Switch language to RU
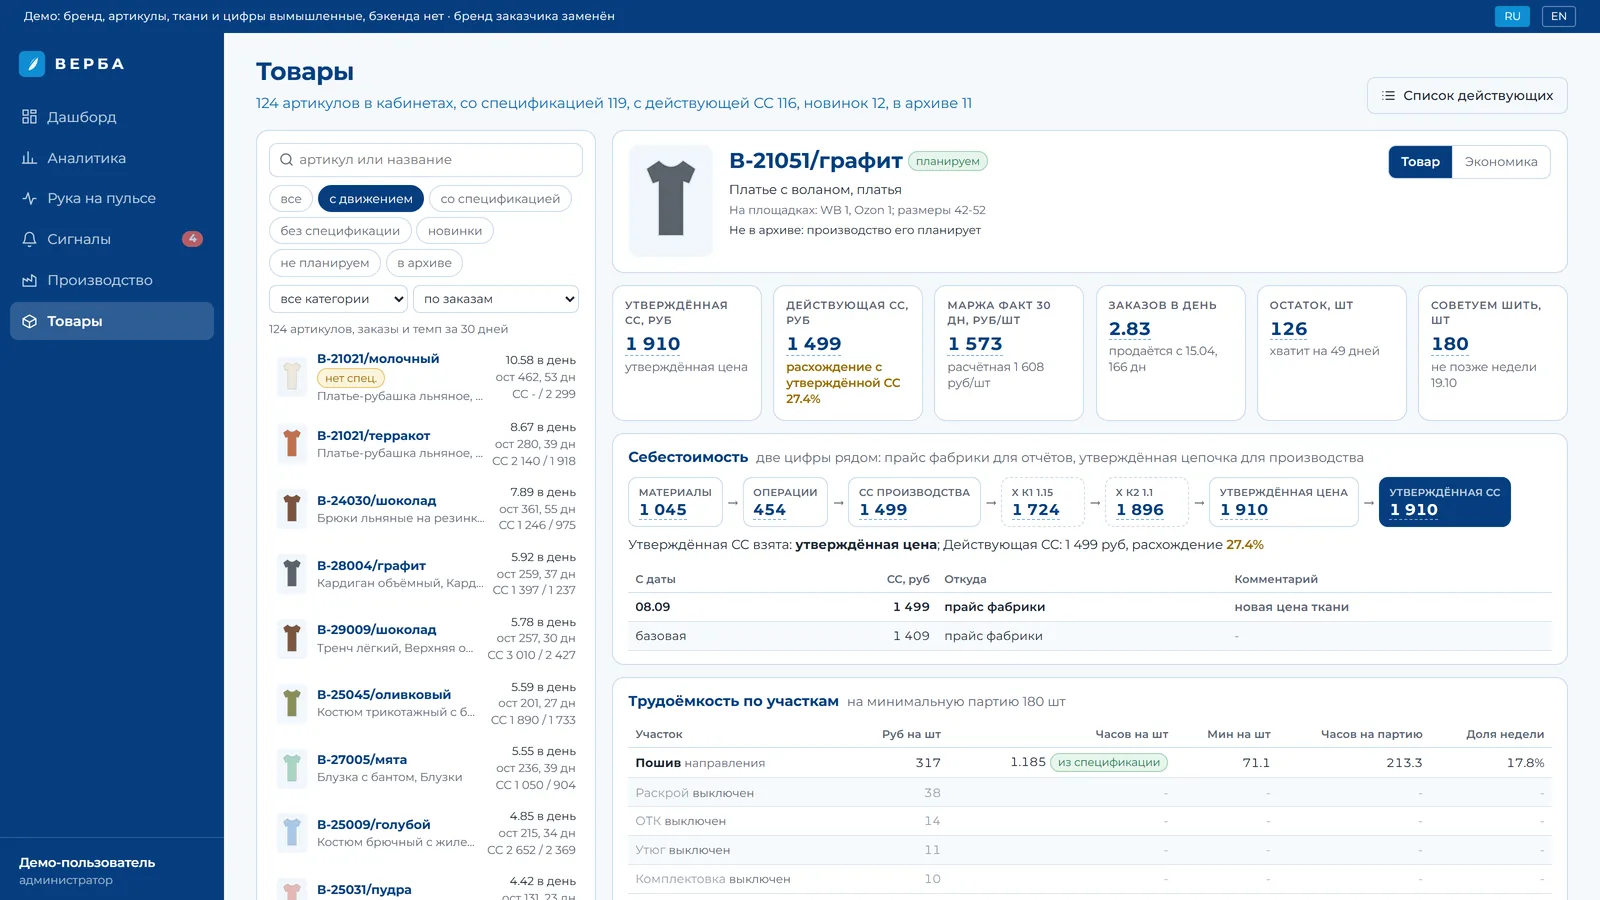The image size is (1600, 900). 1512,16
